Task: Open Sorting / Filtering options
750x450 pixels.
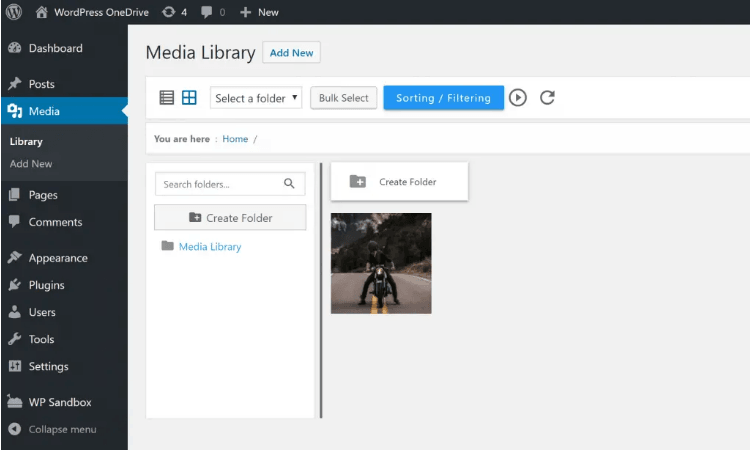Action: [x=443, y=98]
